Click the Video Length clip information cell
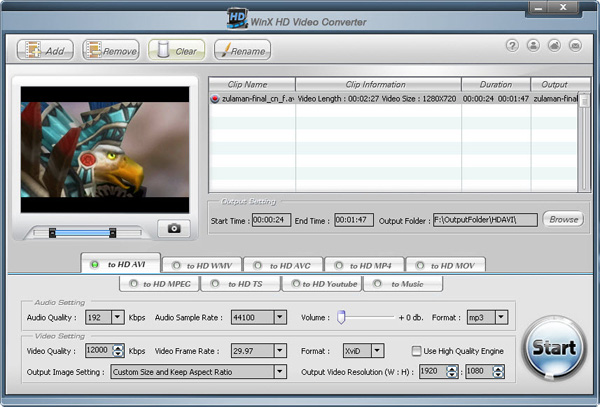This screenshot has height=407, width=600. (x=377, y=99)
